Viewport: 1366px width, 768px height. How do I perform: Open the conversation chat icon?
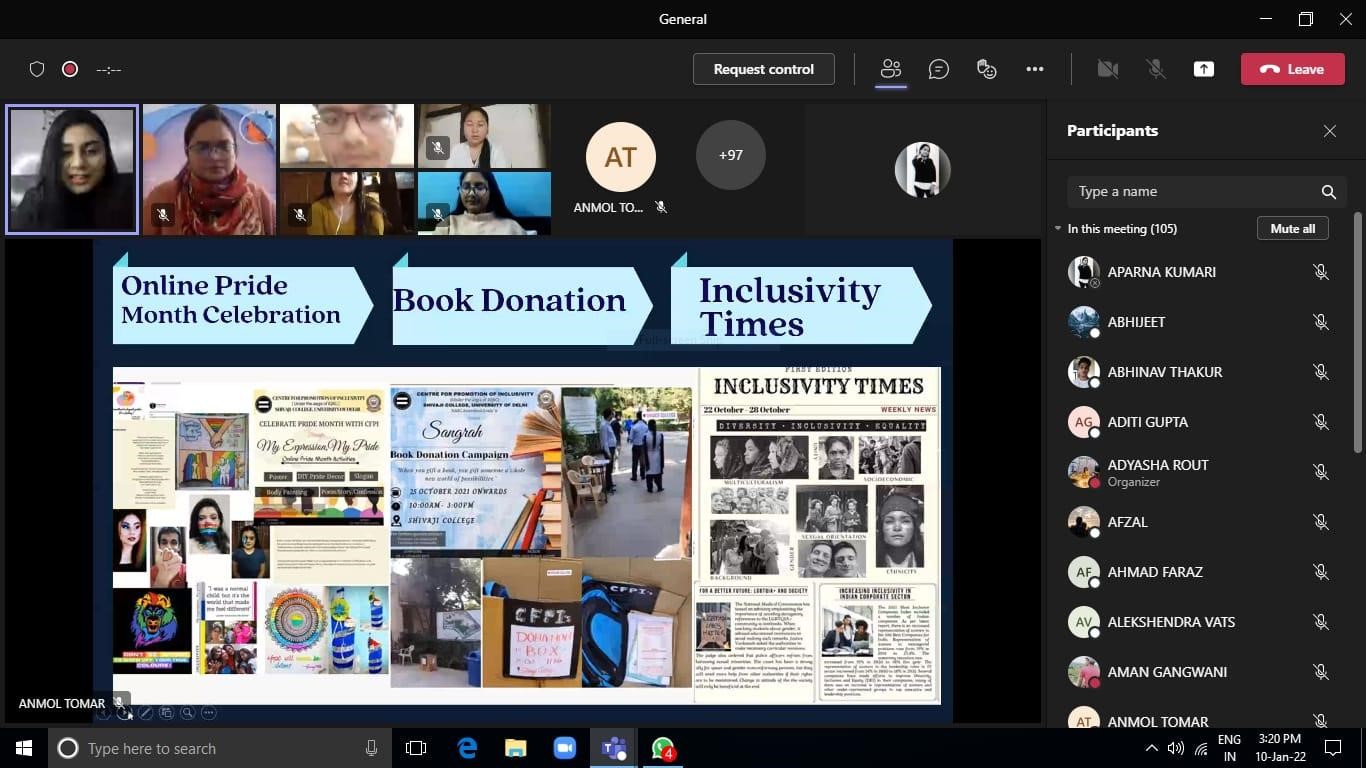938,69
